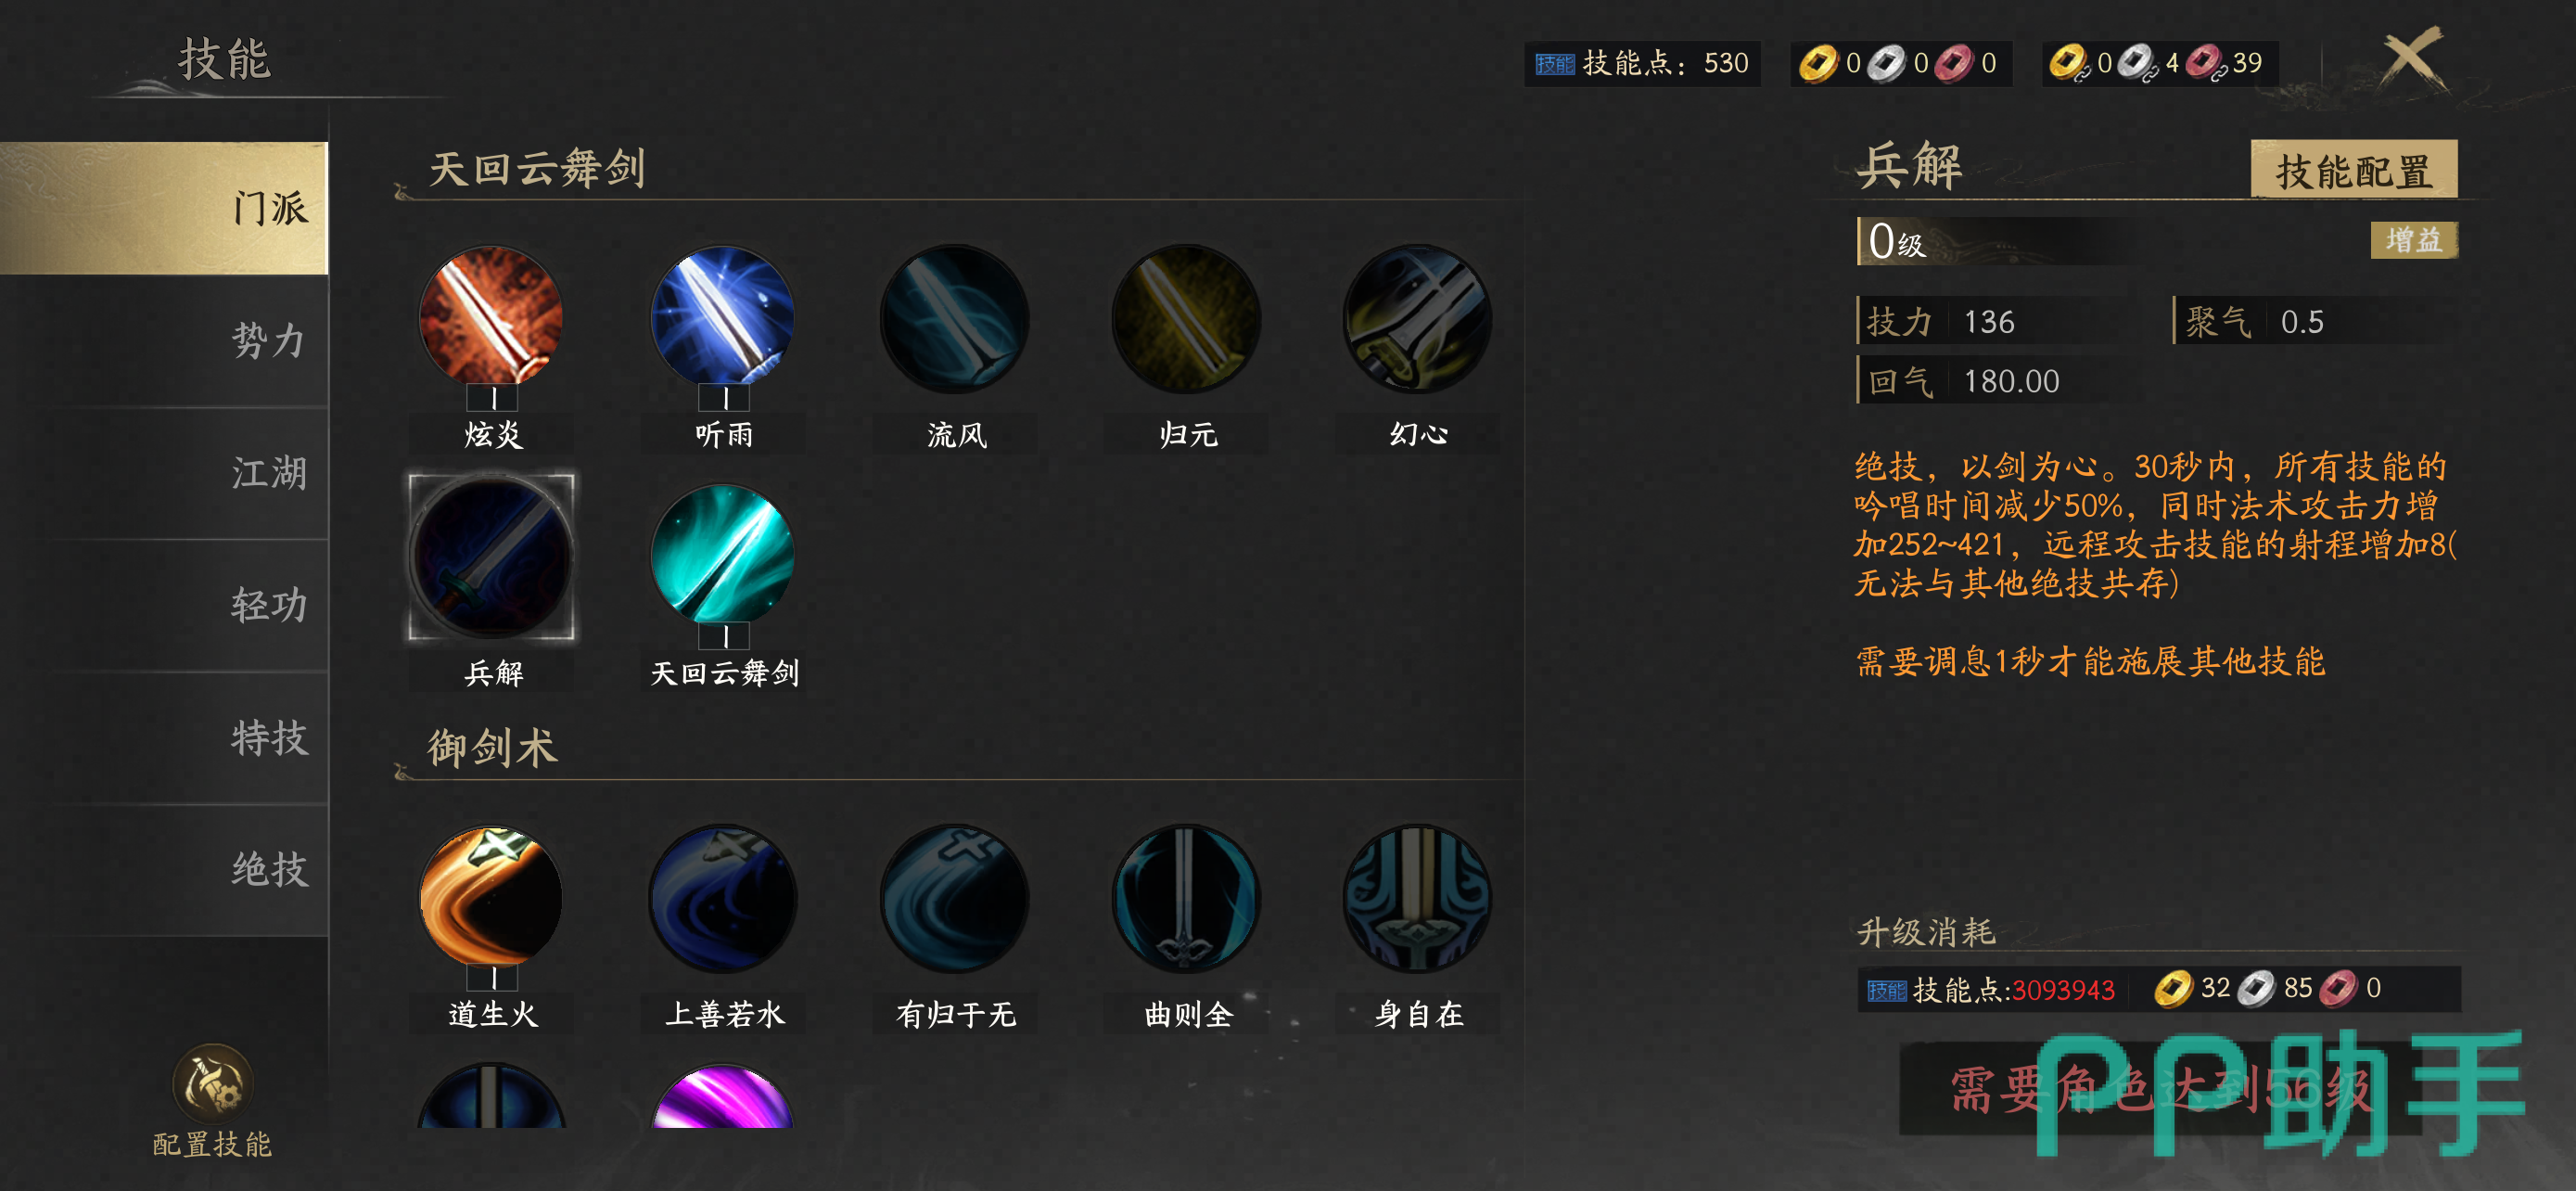Select the highlighted 兵解 skill thumbnail
This screenshot has height=1191, width=2576.
pyautogui.click(x=491, y=556)
